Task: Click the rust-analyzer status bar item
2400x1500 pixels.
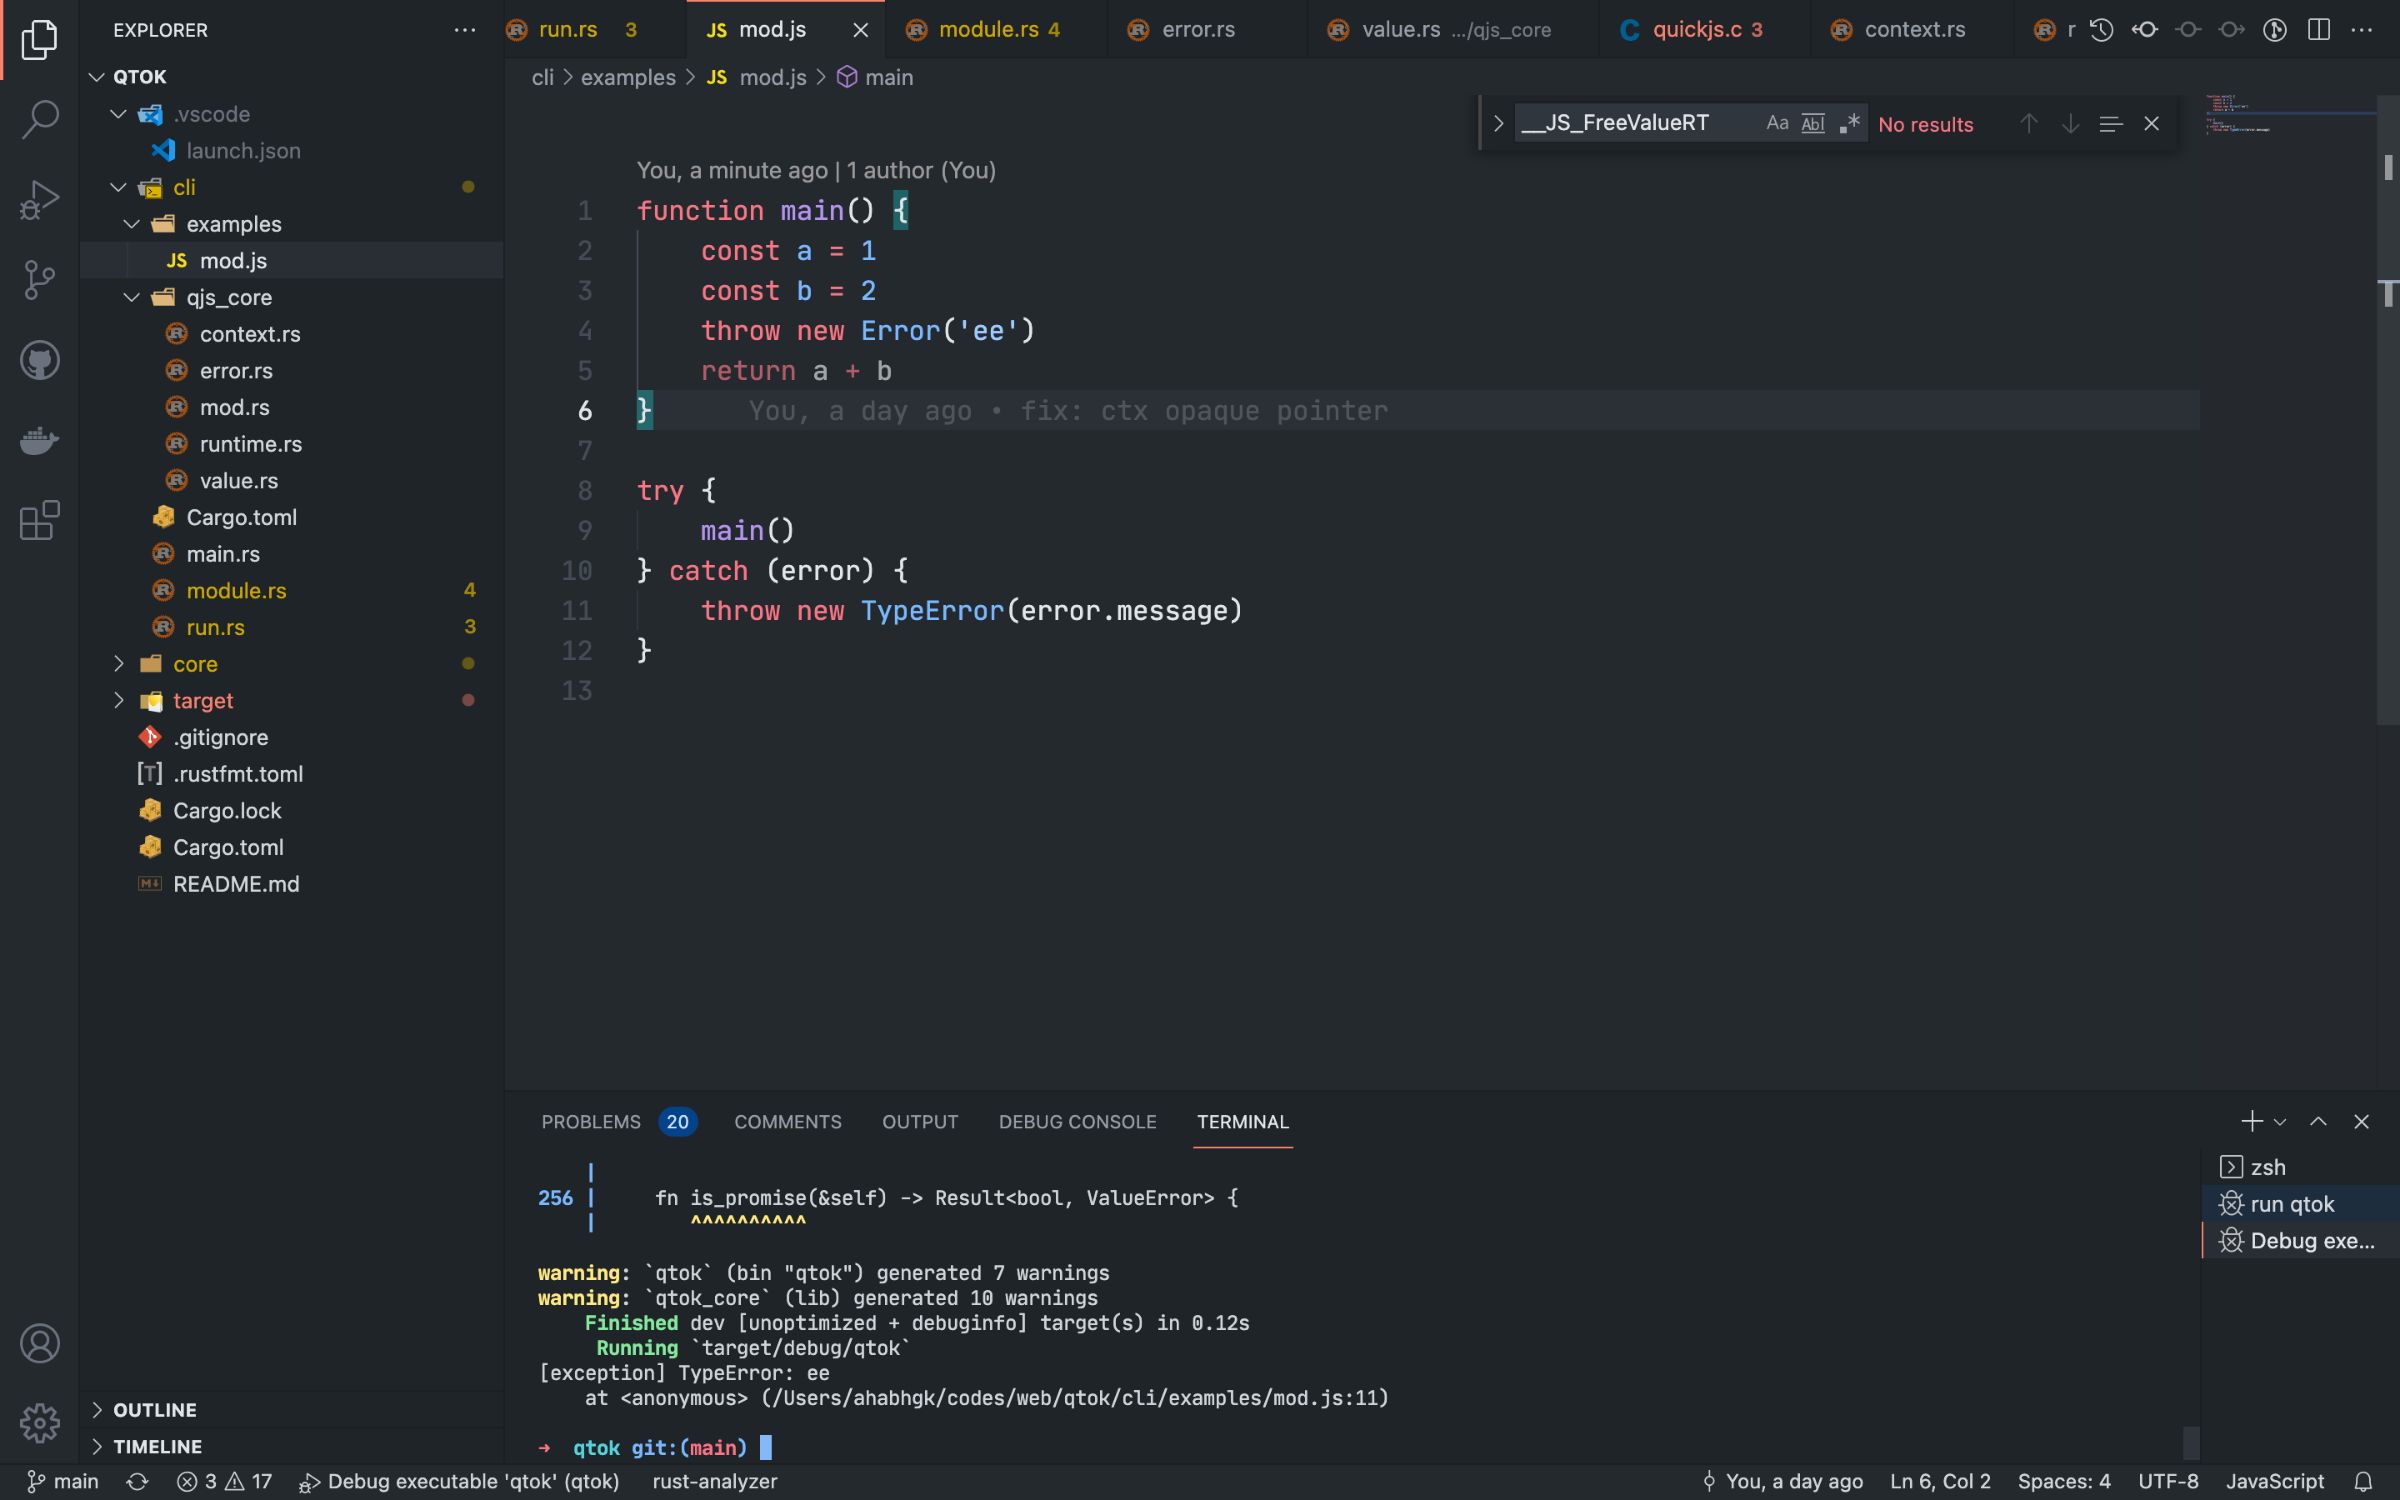Action: (x=714, y=1481)
